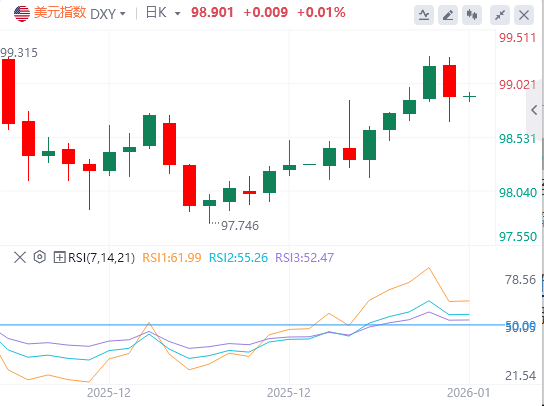The height and width of the screenshot is (406, 544).
Task: Click the RSI(7,14,21) indicator label
Action: point(101,258)
